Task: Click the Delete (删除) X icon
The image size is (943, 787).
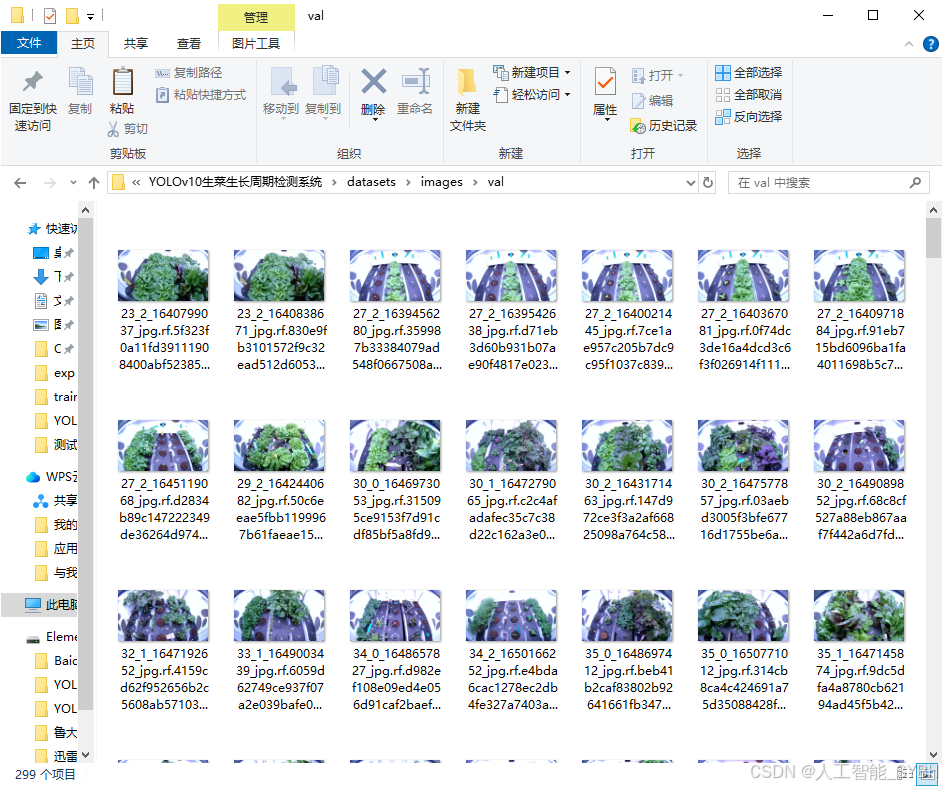Action: tap(373, 82)
